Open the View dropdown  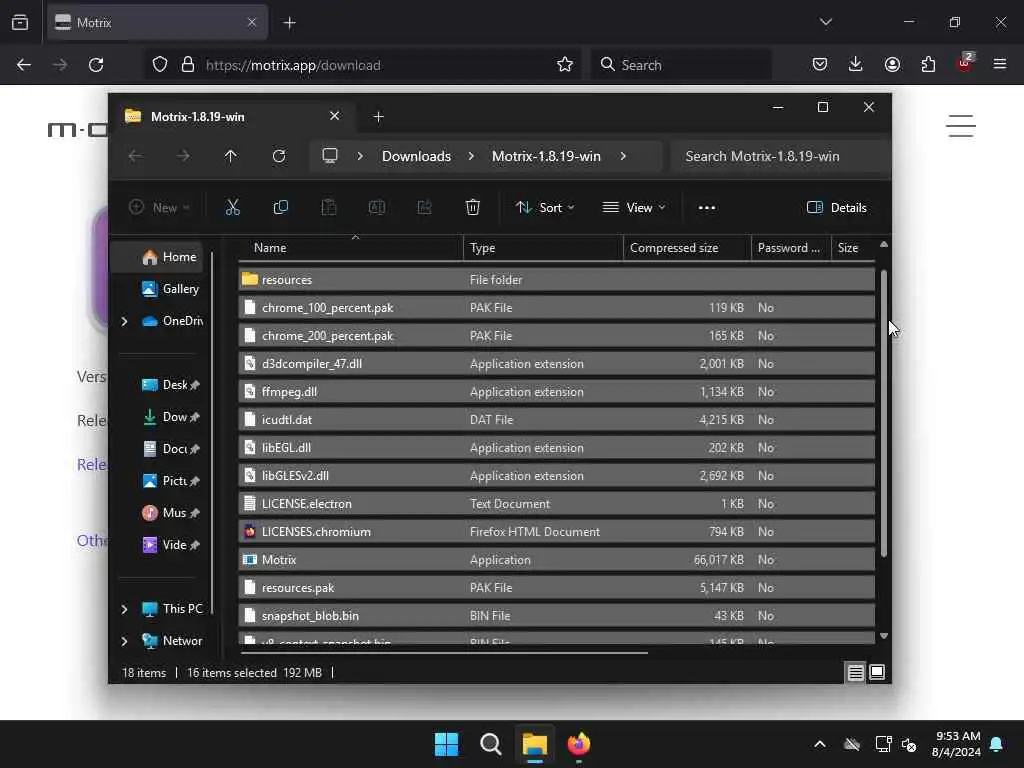633,208
